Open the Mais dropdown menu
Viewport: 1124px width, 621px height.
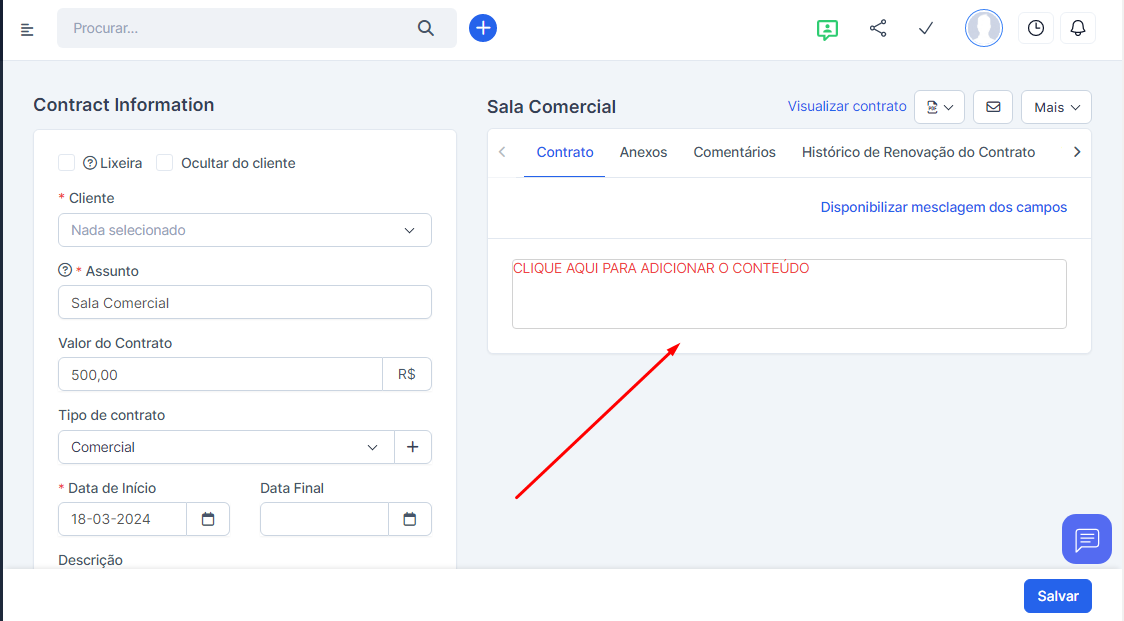tap(1056, 107)
